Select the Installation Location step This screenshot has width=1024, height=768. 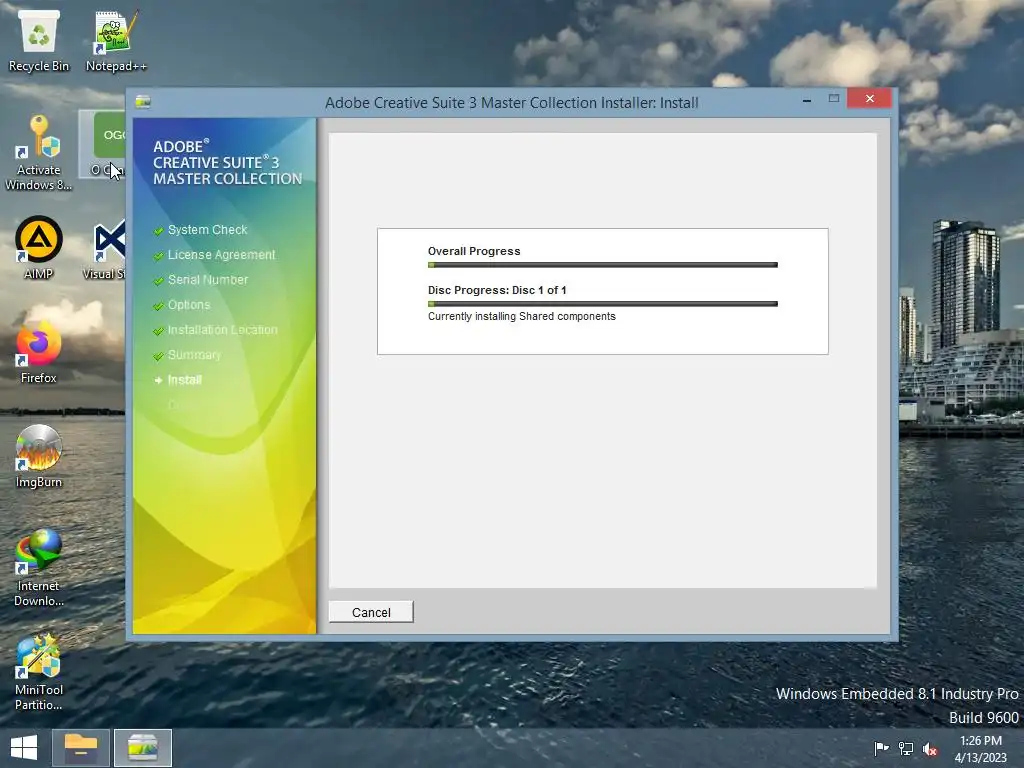(223, 330)
